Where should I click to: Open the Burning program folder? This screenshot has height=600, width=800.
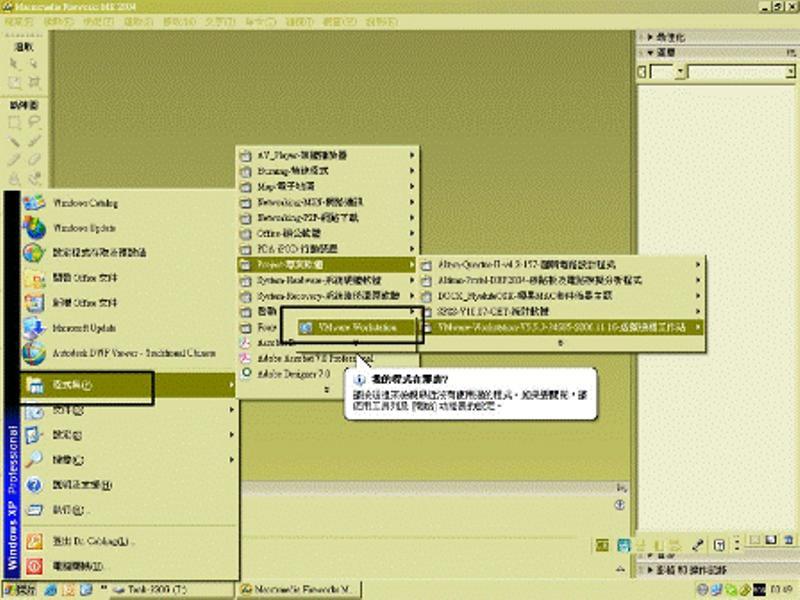(328, 171)
